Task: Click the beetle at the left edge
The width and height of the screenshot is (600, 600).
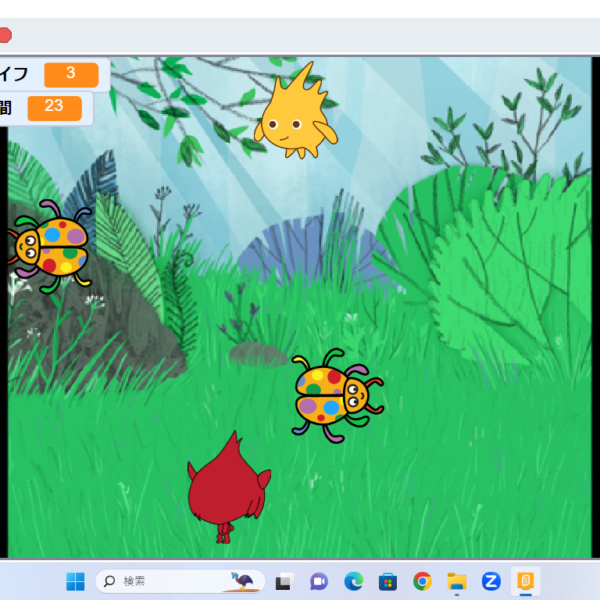Action: [x=47, y=245]
